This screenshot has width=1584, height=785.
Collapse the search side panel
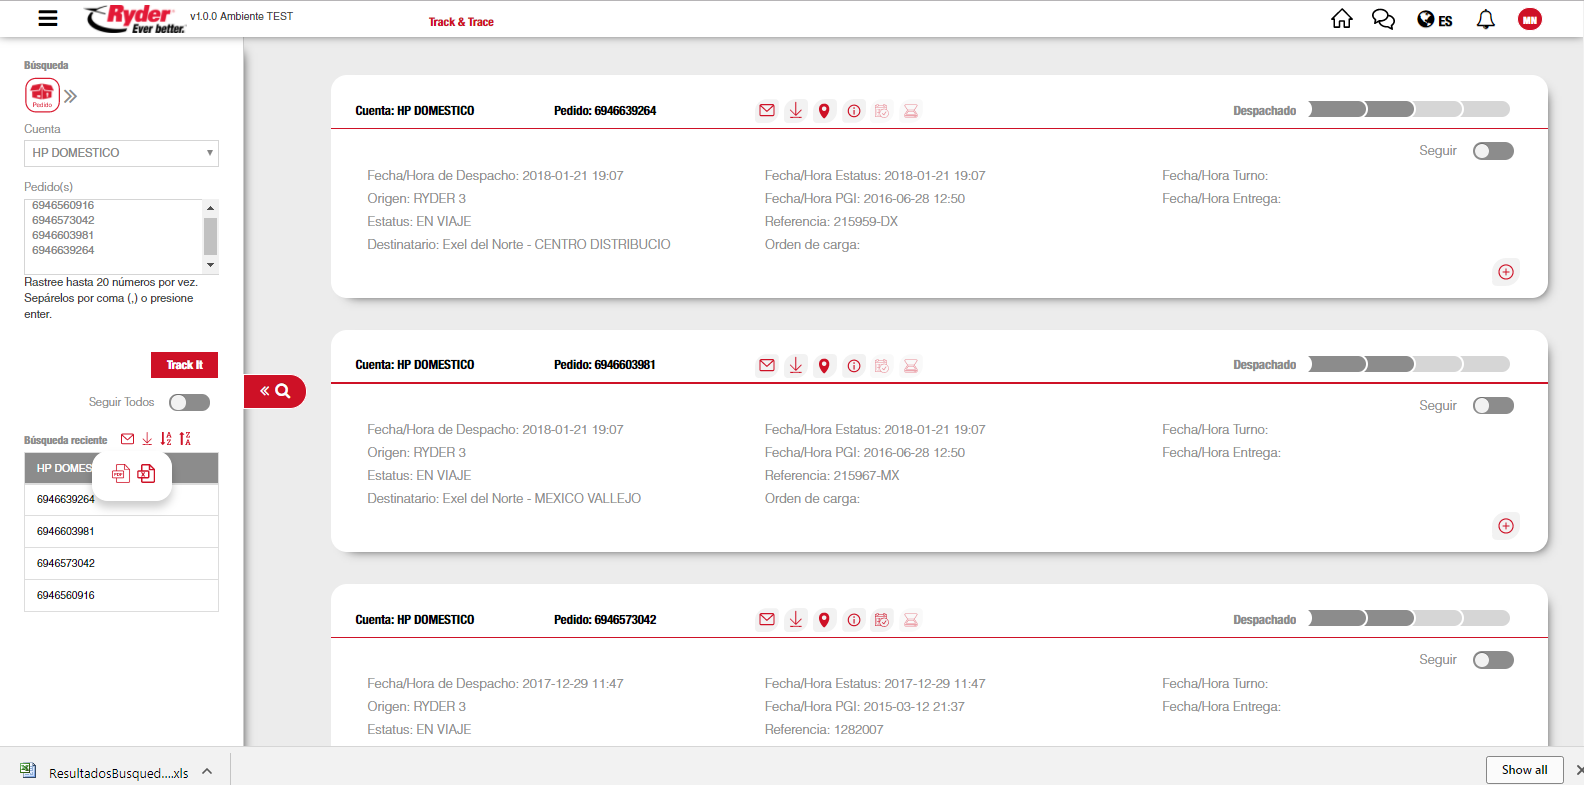point(274,391)
